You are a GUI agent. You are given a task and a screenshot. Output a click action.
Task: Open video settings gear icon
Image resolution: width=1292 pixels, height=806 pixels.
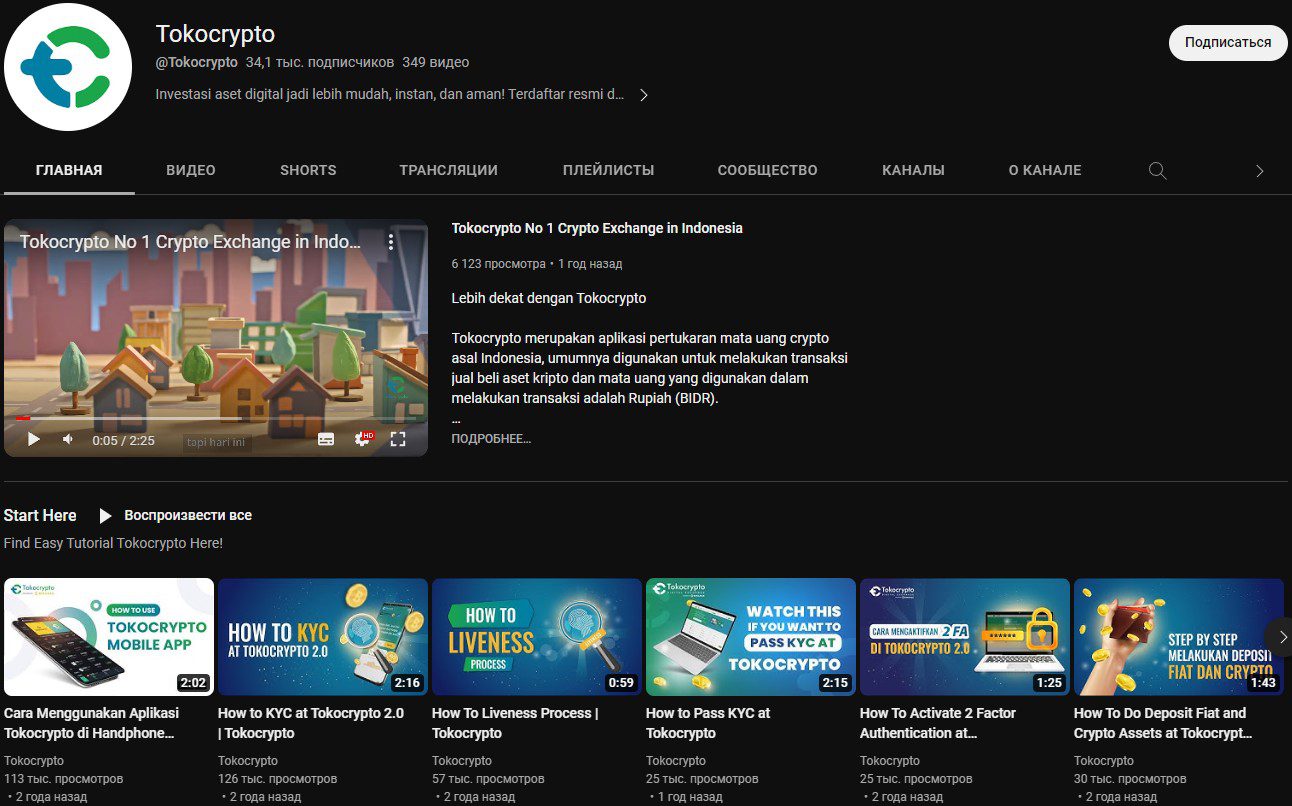(364, 439)
